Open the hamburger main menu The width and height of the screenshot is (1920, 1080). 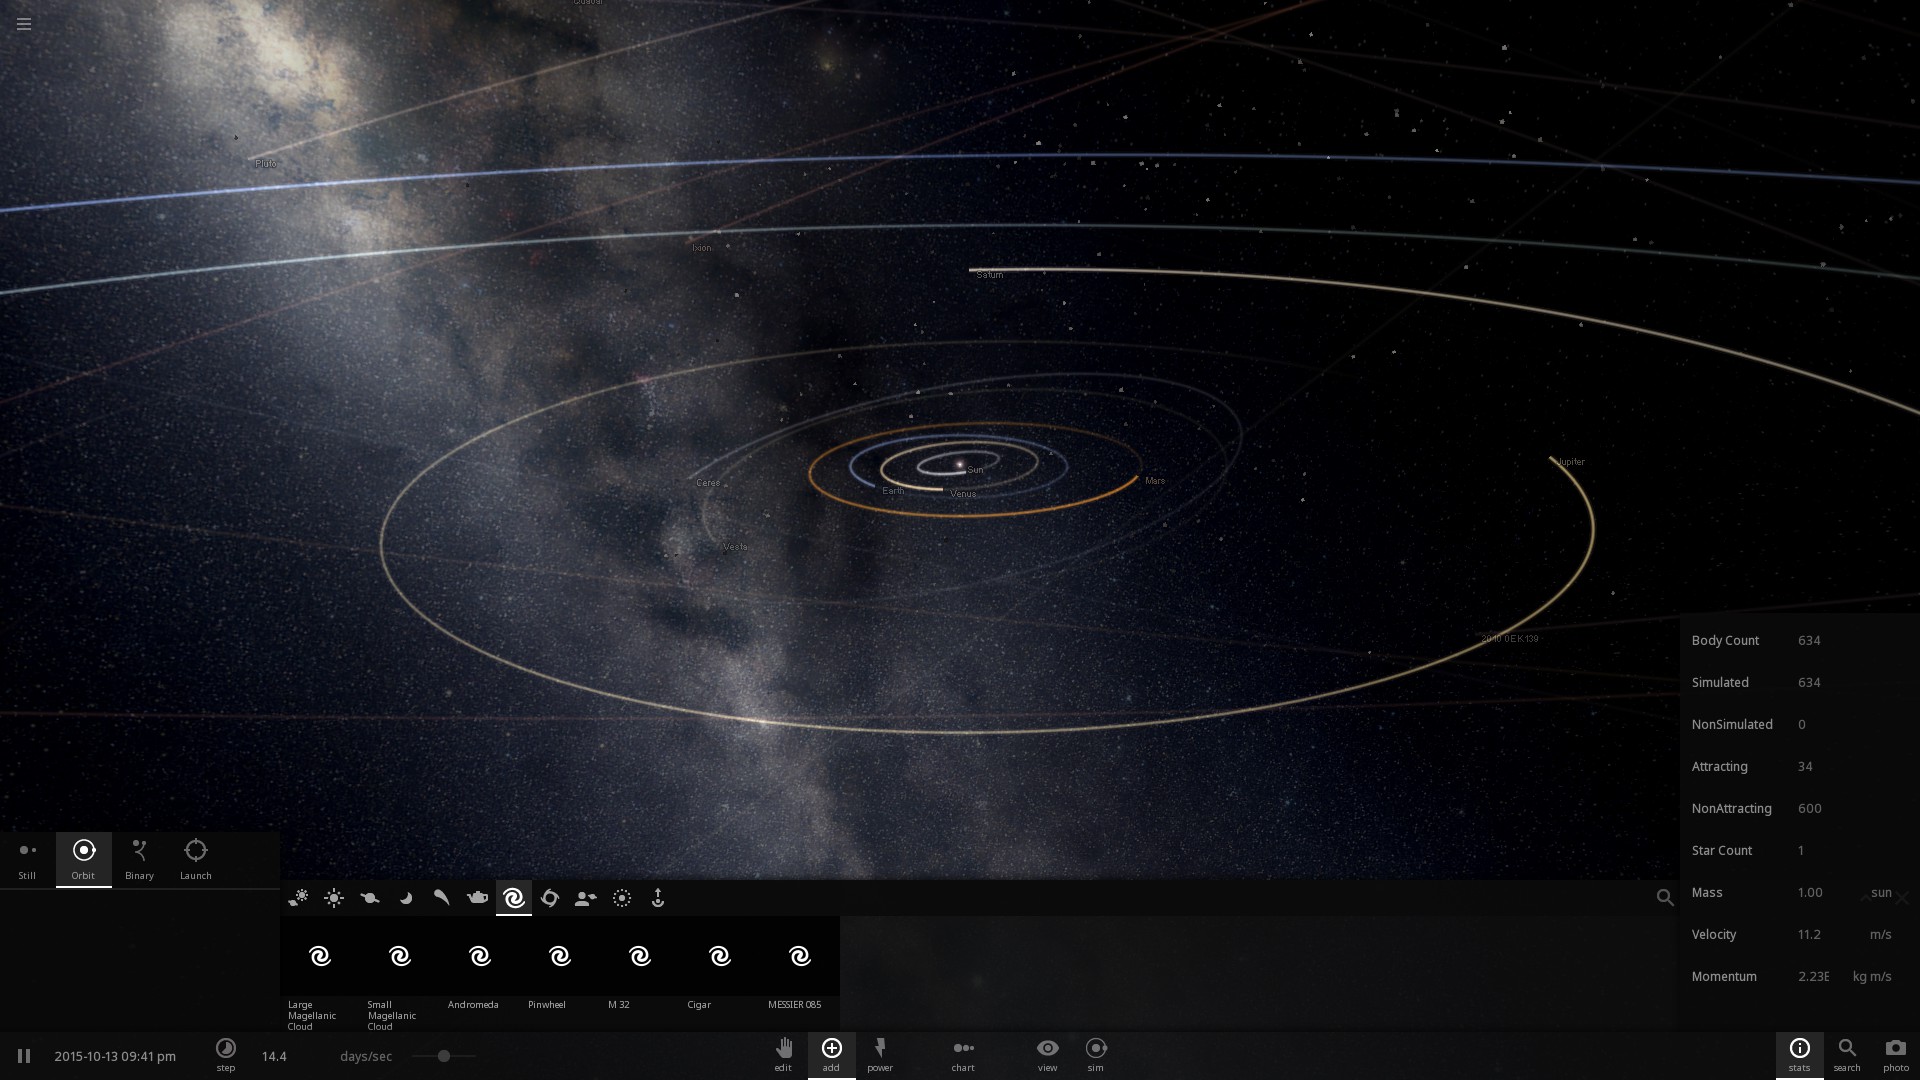pyautogui.click(x=24, y=24)
